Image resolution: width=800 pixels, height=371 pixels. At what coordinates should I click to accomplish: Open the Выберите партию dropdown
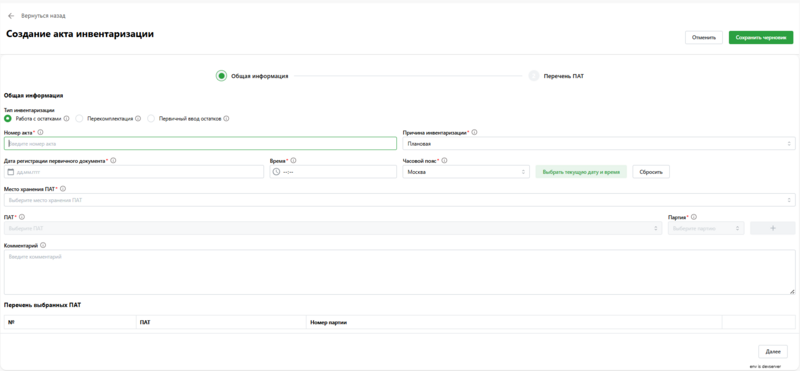706,228
